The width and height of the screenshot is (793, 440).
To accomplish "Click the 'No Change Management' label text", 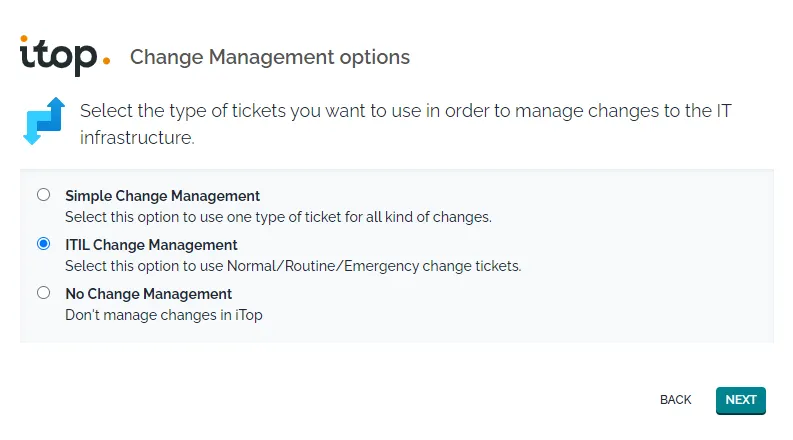I will pos(148,294).
